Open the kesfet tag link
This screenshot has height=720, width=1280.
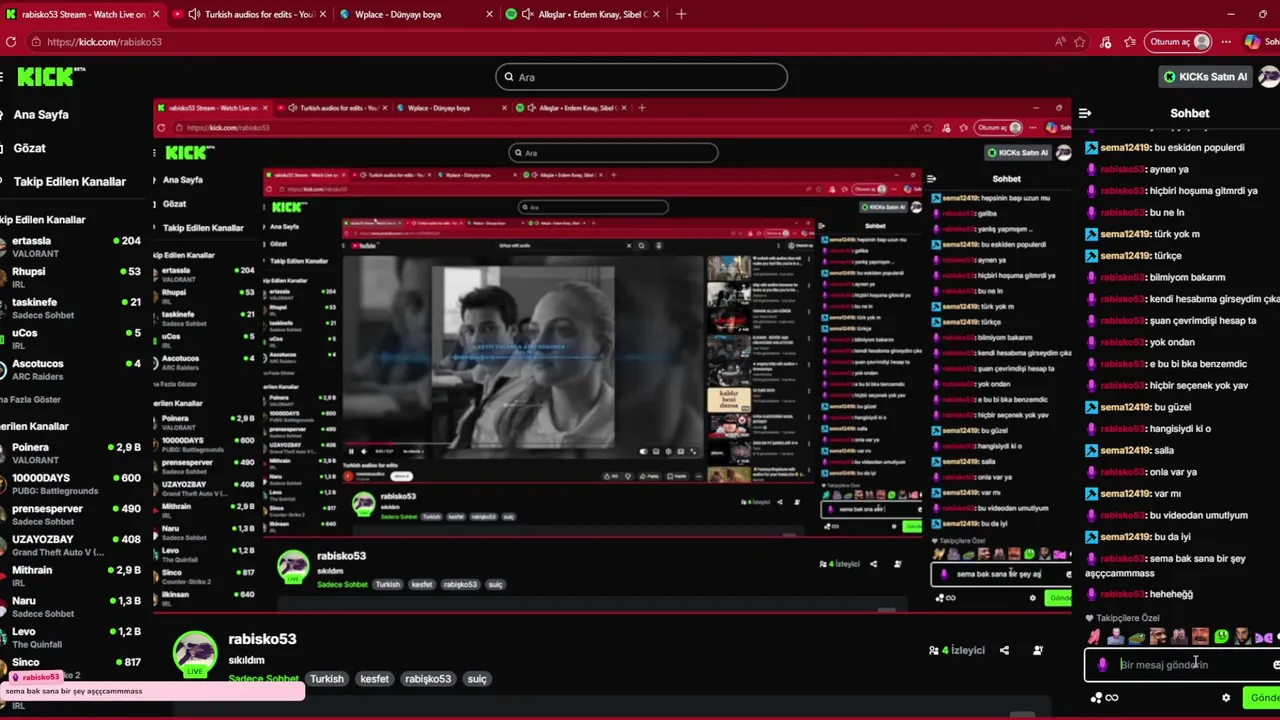tap(374, 679)
